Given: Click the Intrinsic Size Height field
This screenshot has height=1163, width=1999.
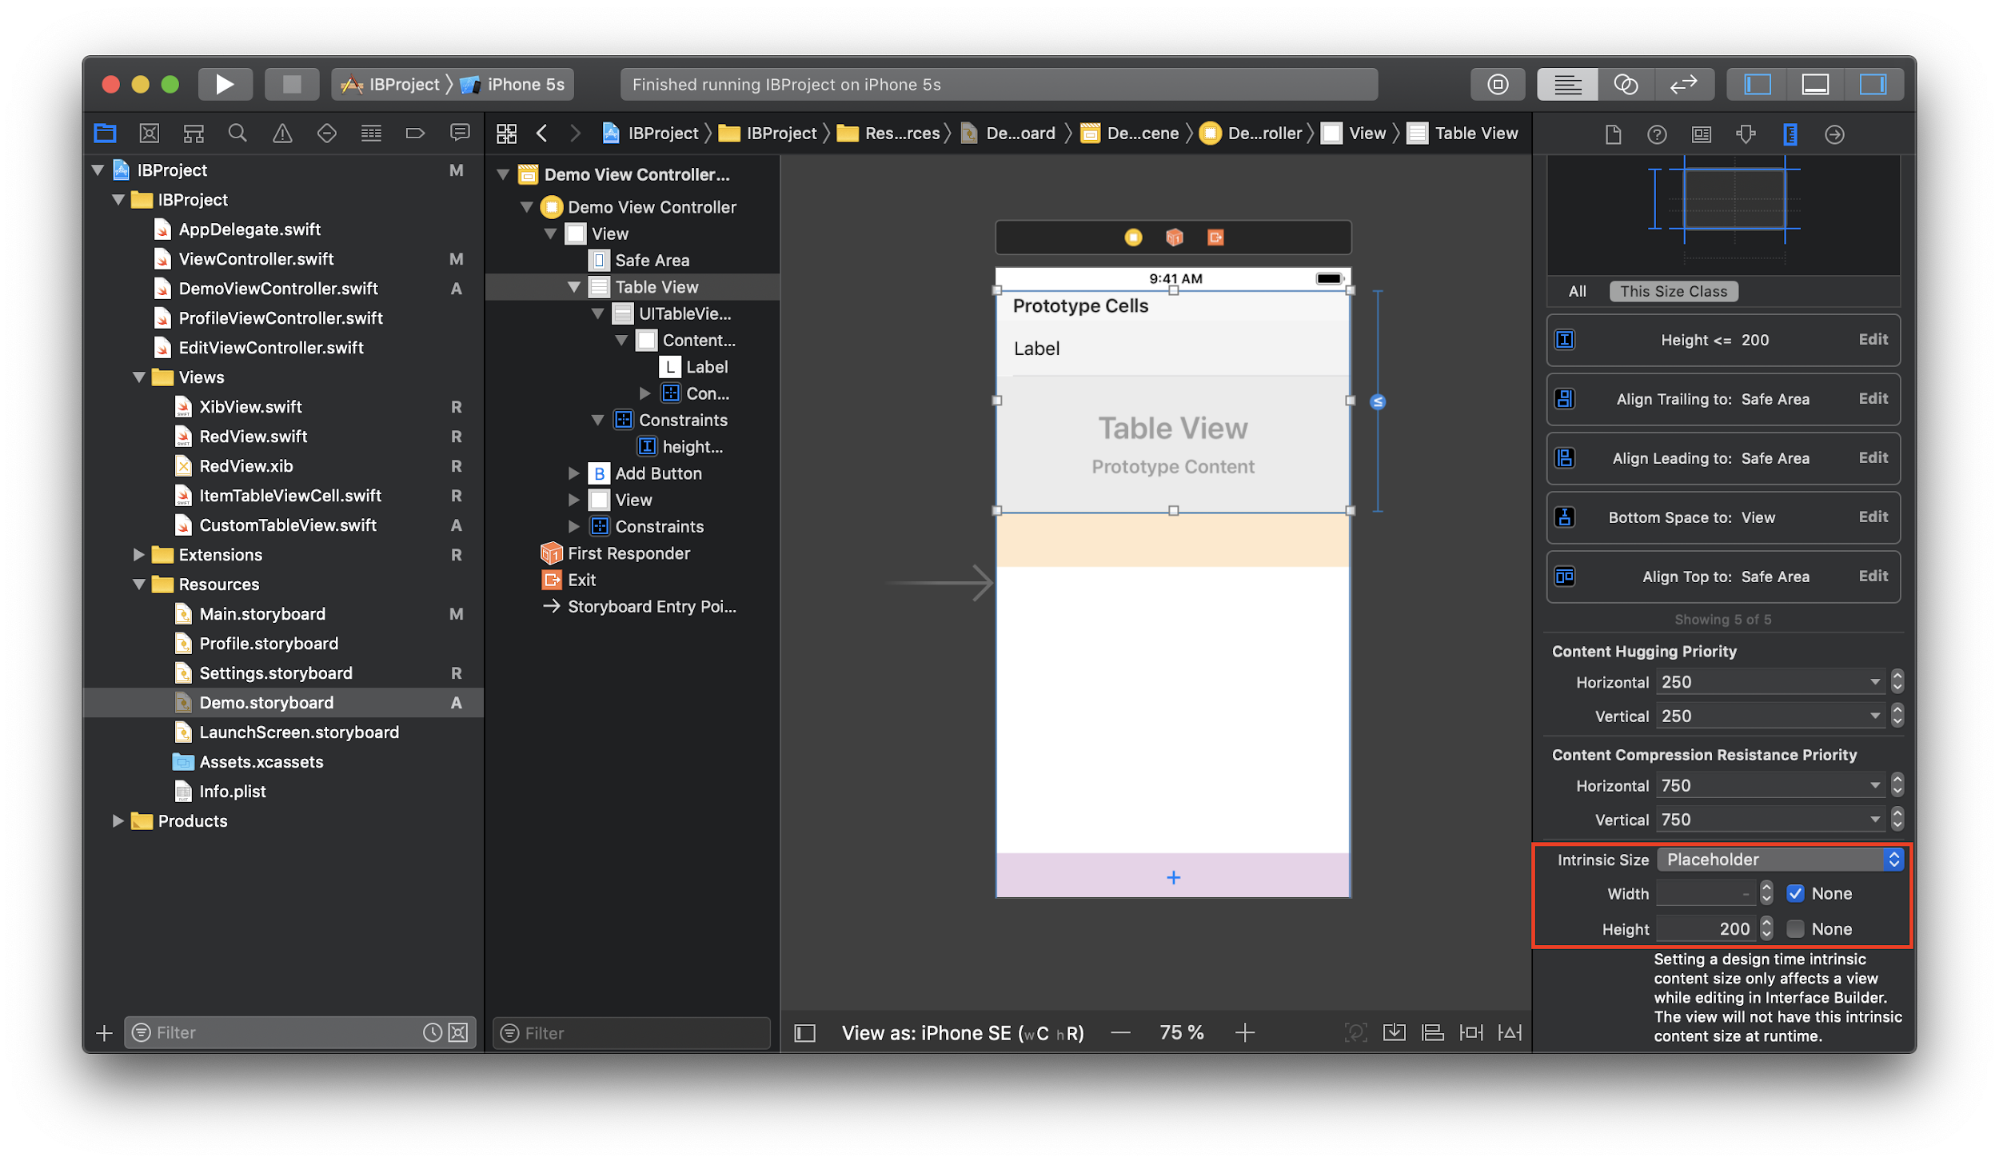Looking at the screenshot, I should pyautogui.click(x=1706, y=929).
